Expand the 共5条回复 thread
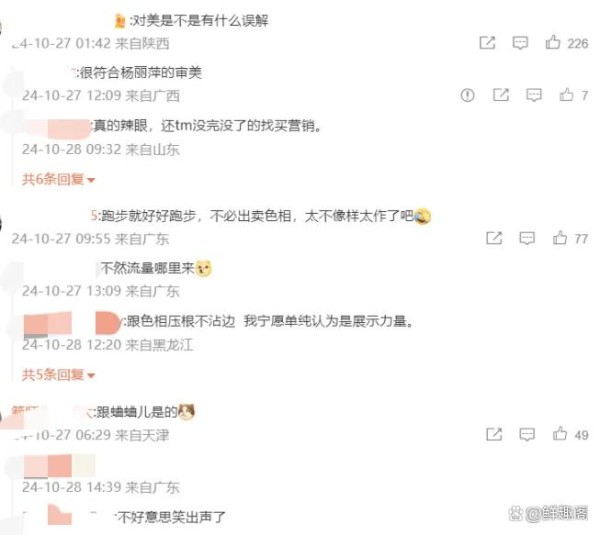Screen dimensions: 600x535 click(58, 374)
